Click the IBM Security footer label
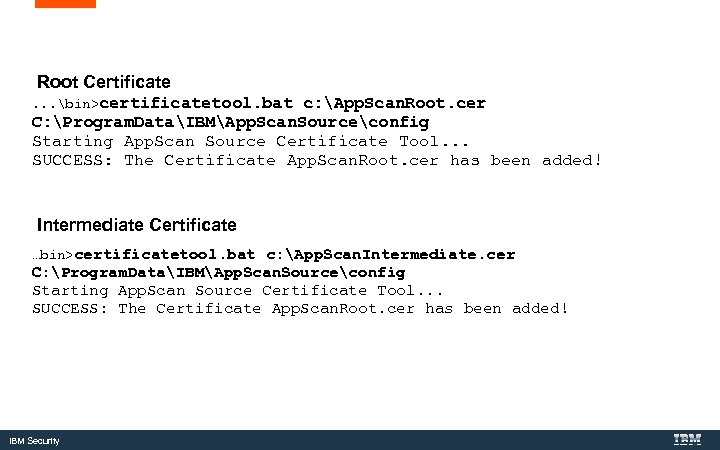This screenshot has width=720, height=450. click(34, 441)
